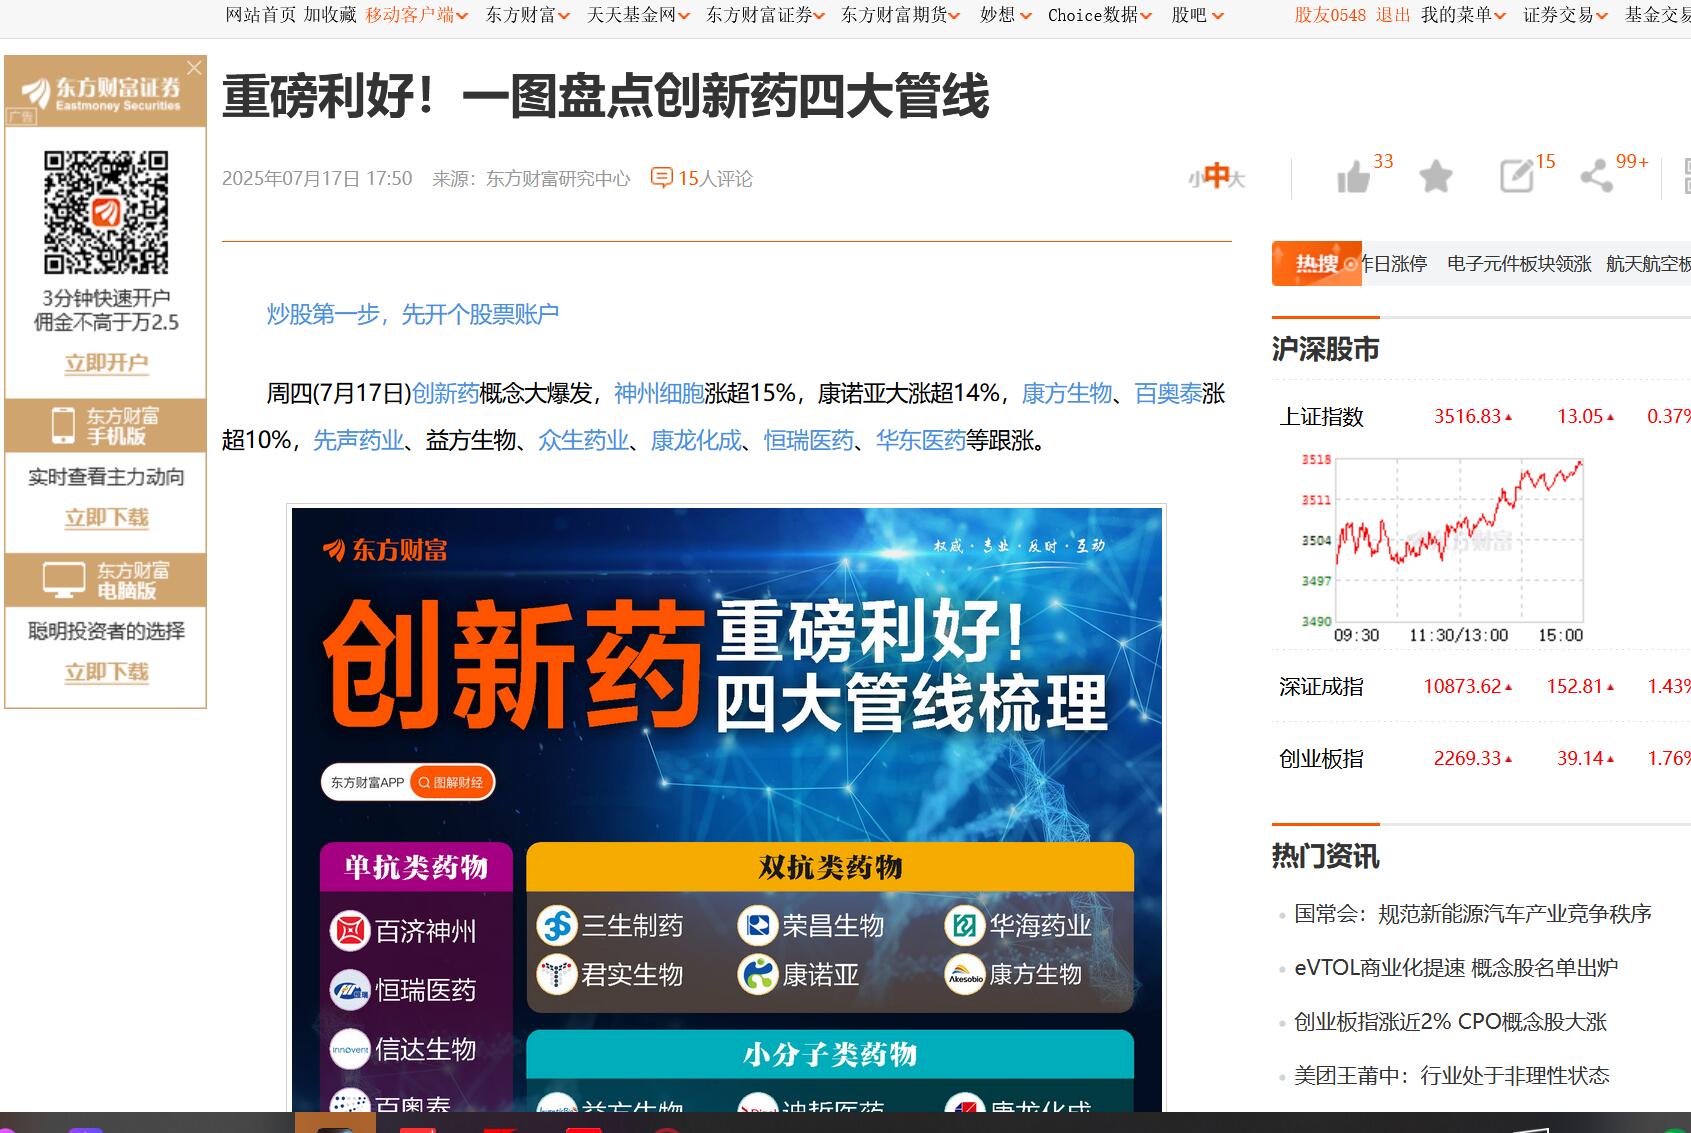
Task: Click the thumbs-up like icon
Action: (1353, 178)
